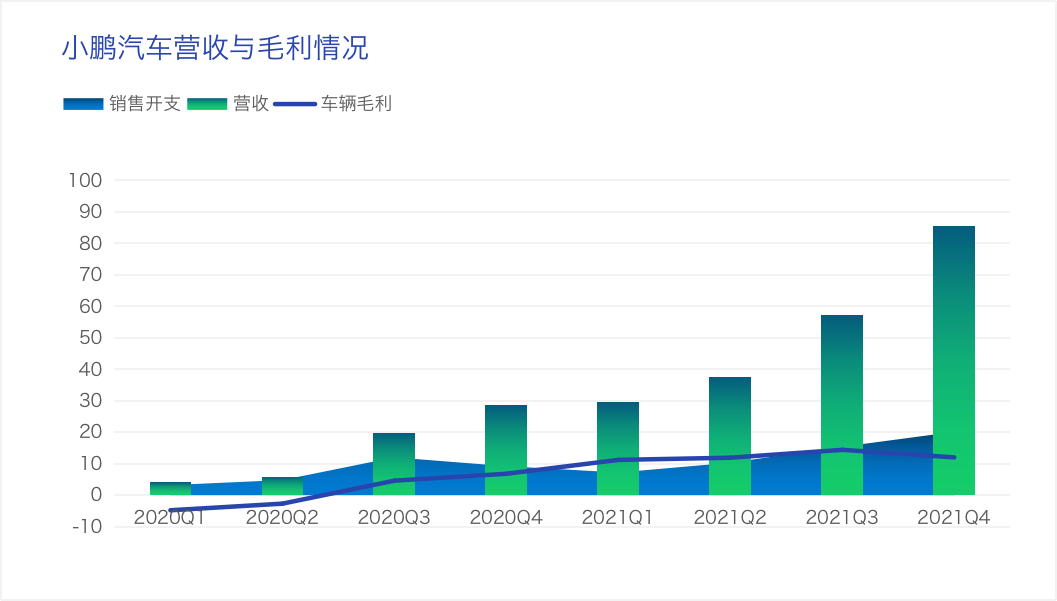Select the 2021Q4 revenue bar
Image resolution: width=1057 pixels, height=601 pixels.
[954, 360]
